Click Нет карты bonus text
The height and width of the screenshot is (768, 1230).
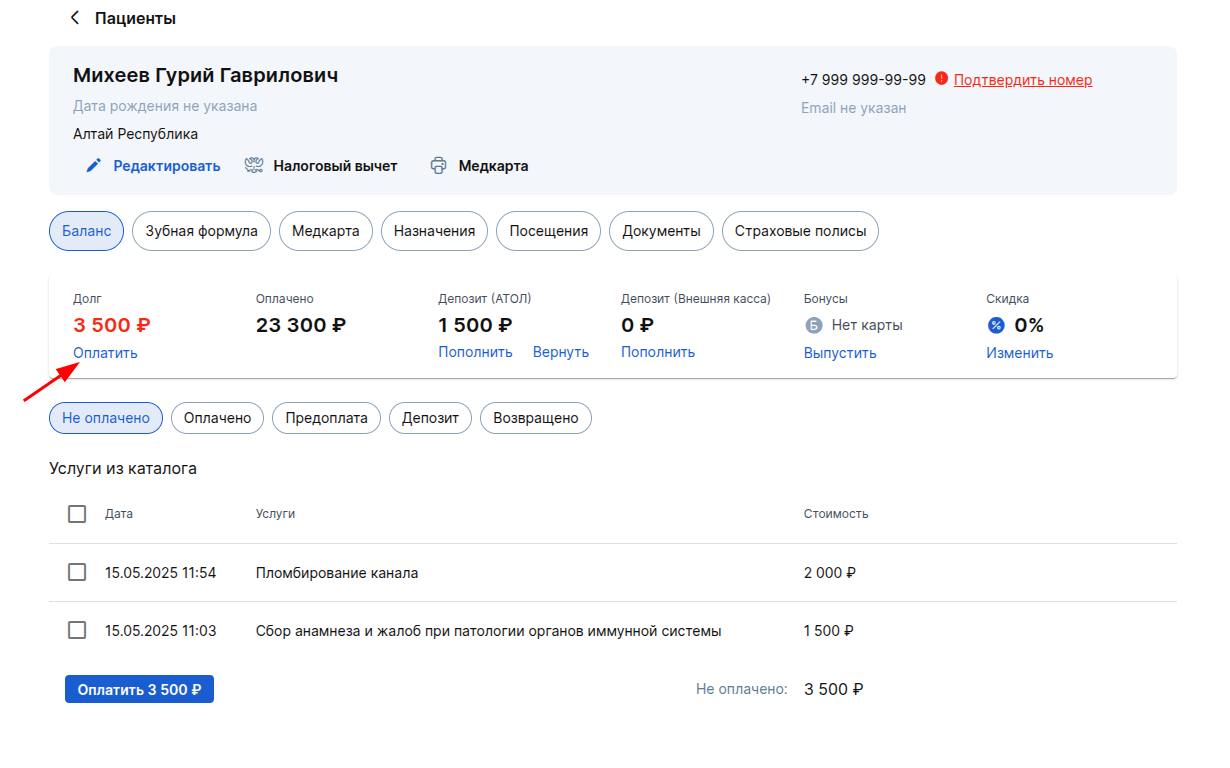[867, 325]
